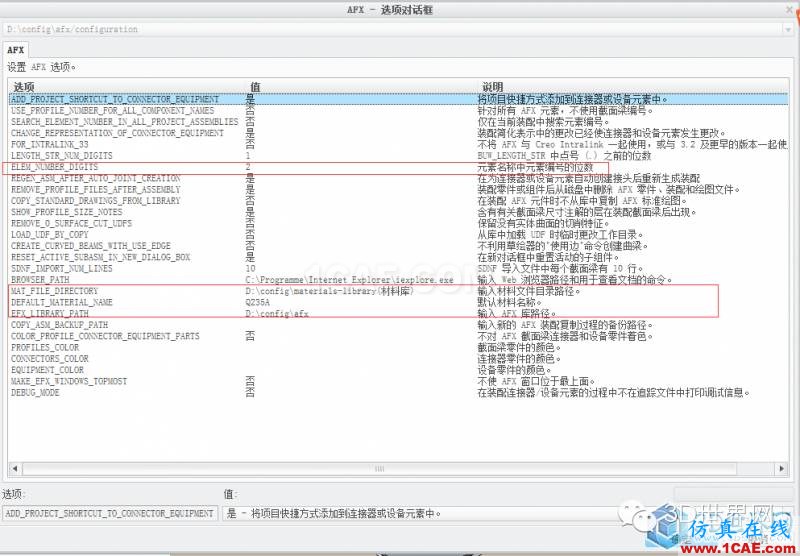Select EFX_LIBRARY_PATH option
This screenshot has height=556, width=800.
[49, 313]
